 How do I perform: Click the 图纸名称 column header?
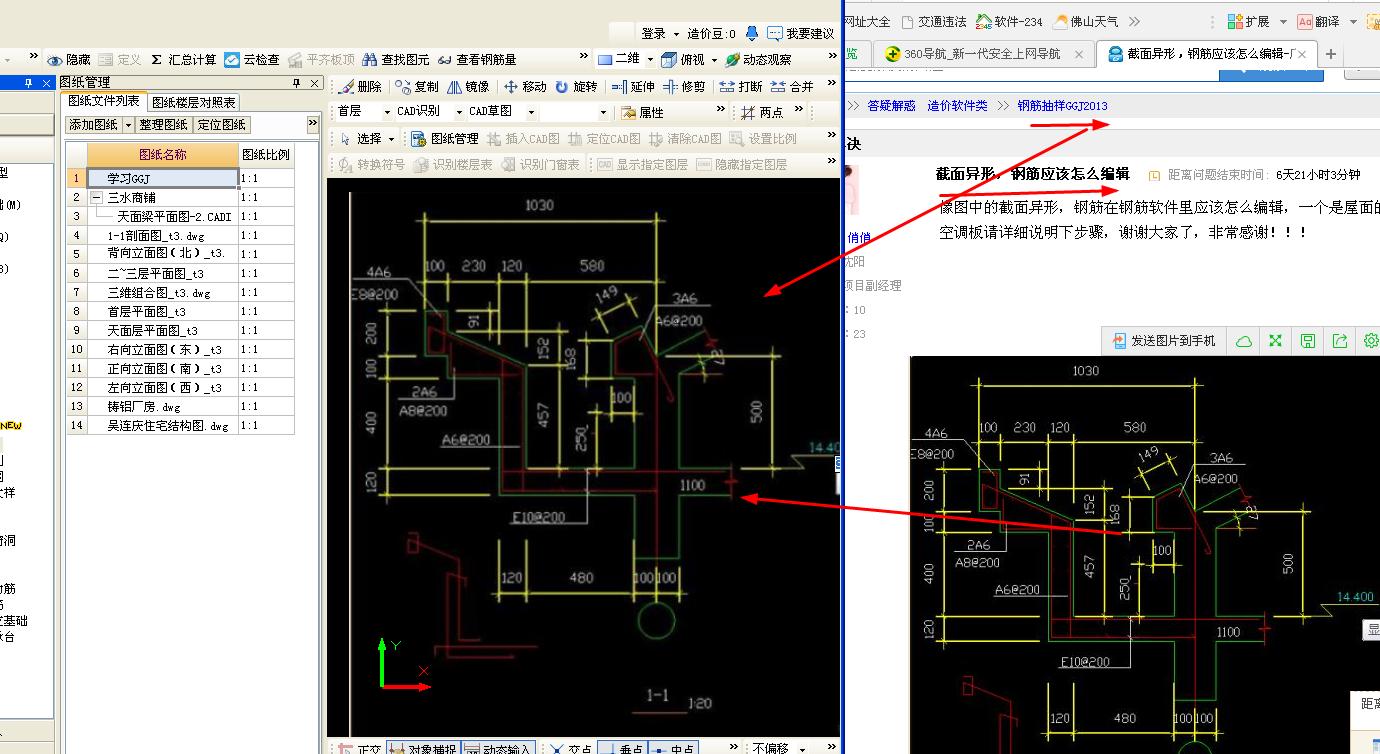162,155
